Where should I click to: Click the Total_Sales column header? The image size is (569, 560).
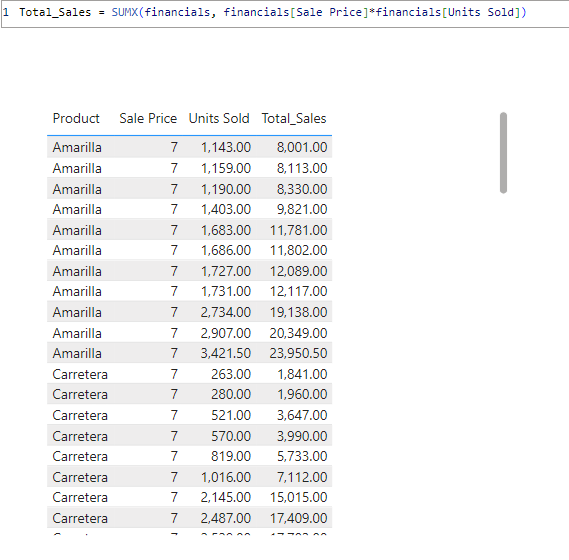(294, 118)
